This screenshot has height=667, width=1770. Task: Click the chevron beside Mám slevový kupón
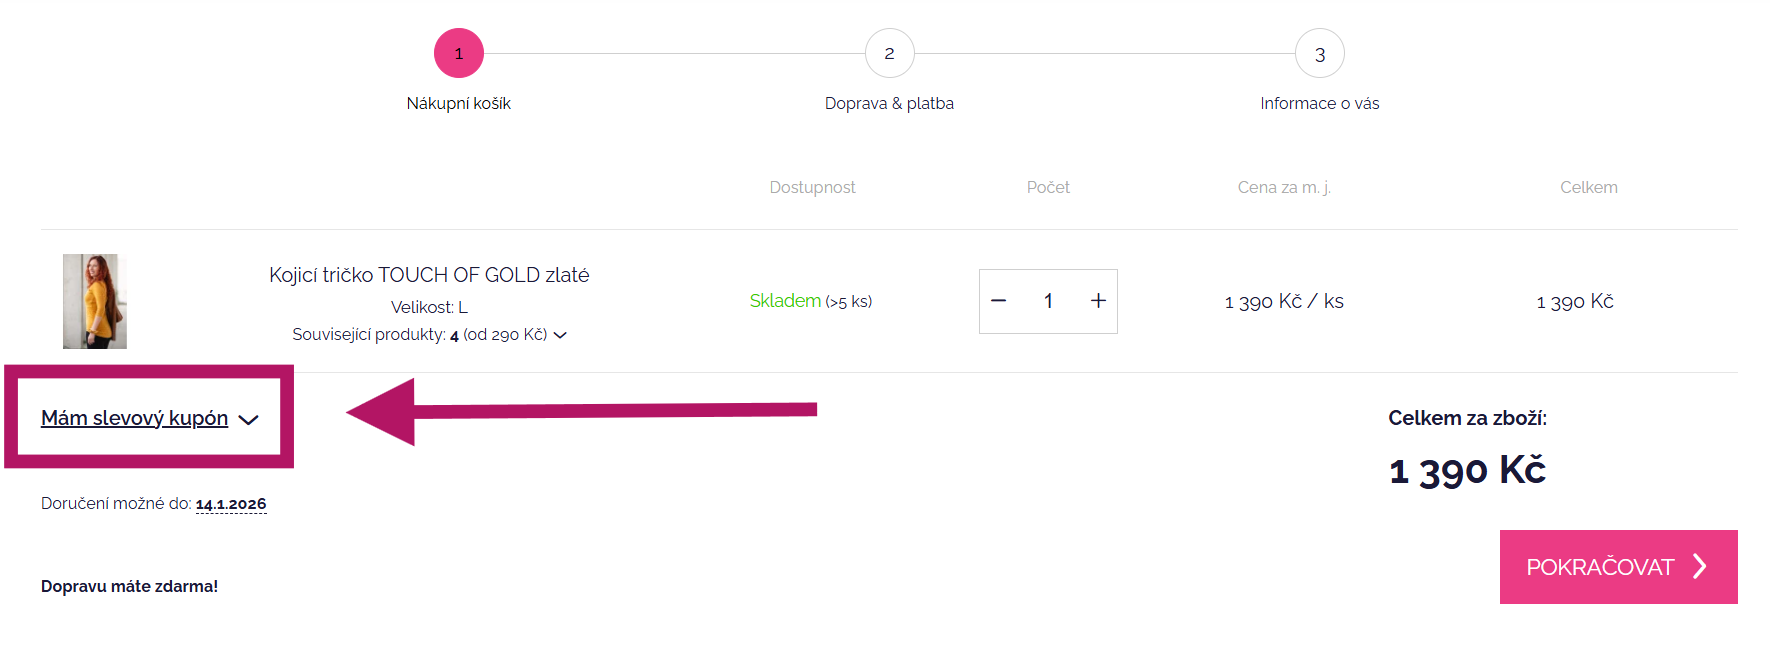pyautogui.click(x=249, y=420)
